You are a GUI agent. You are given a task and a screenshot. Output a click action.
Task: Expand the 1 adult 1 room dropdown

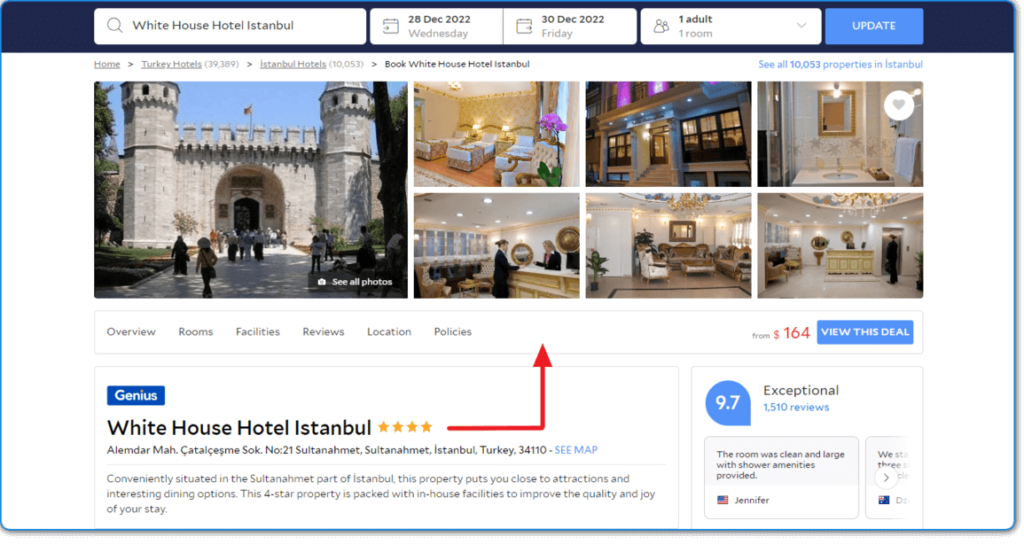point(801,26)
